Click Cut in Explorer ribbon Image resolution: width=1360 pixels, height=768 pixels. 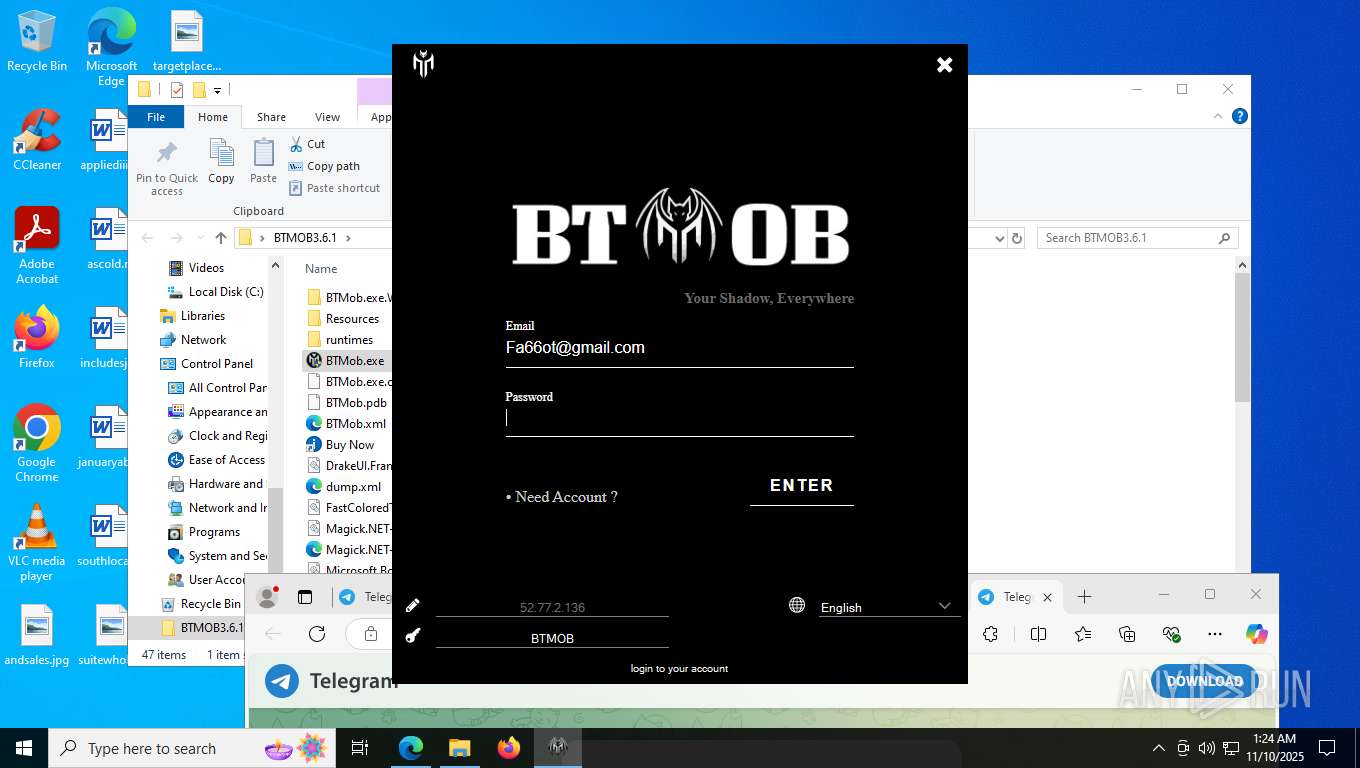(x=307, y=144)
